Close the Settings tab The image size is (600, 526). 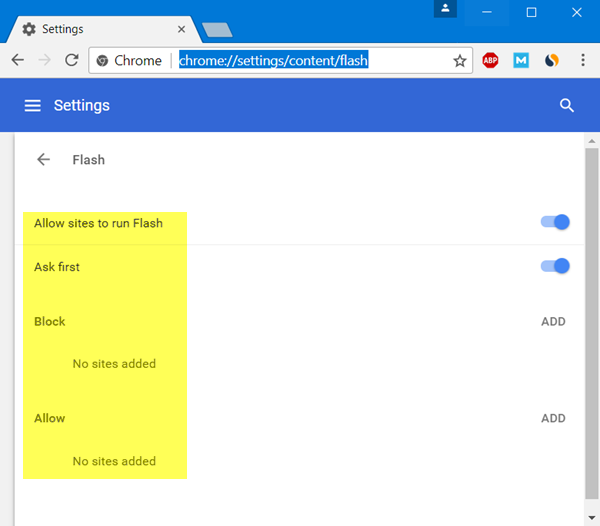181,29
